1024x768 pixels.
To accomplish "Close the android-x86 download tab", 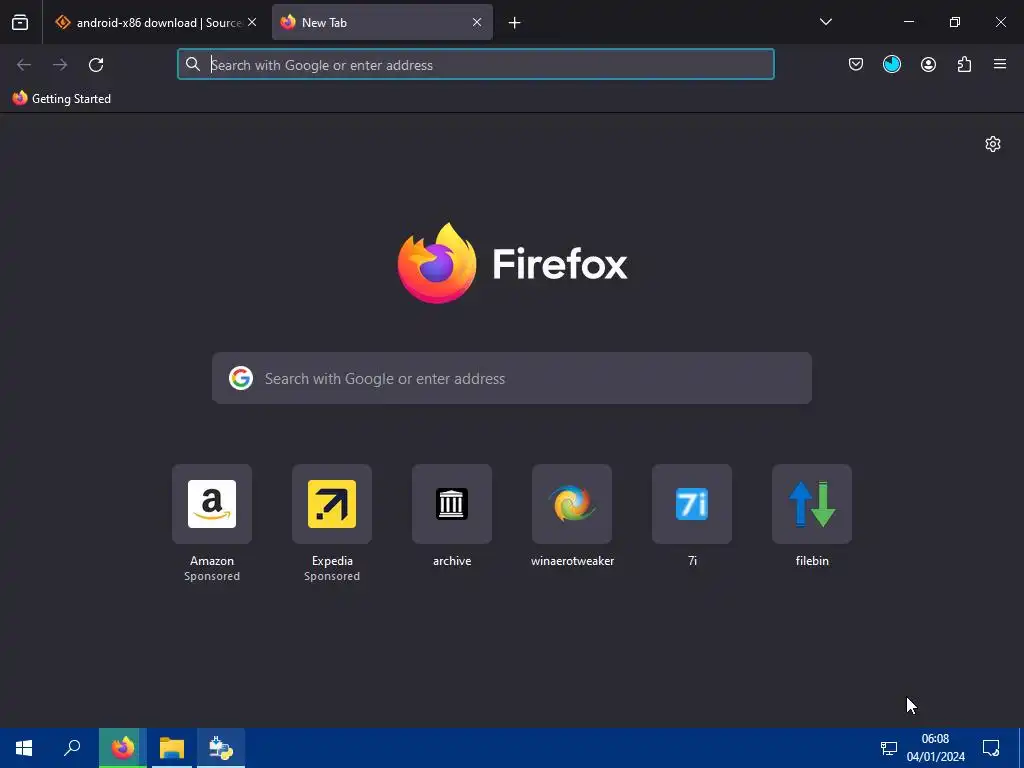I will click(252, 23).
